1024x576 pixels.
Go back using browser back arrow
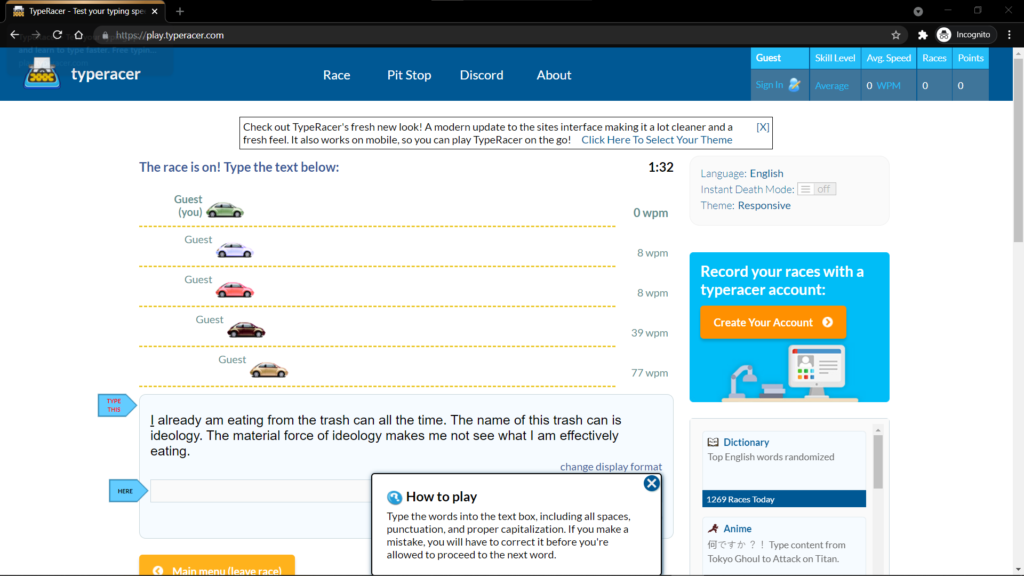click(14, 35)
